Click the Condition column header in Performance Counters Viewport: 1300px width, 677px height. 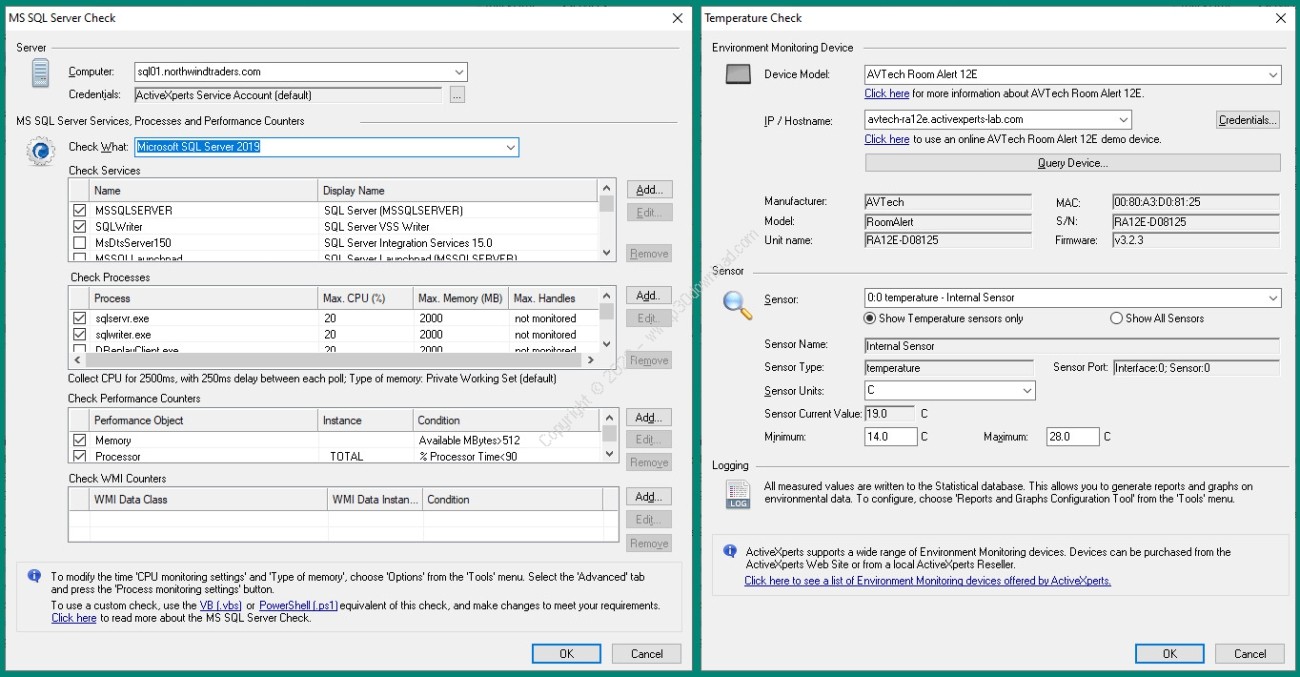507,420
